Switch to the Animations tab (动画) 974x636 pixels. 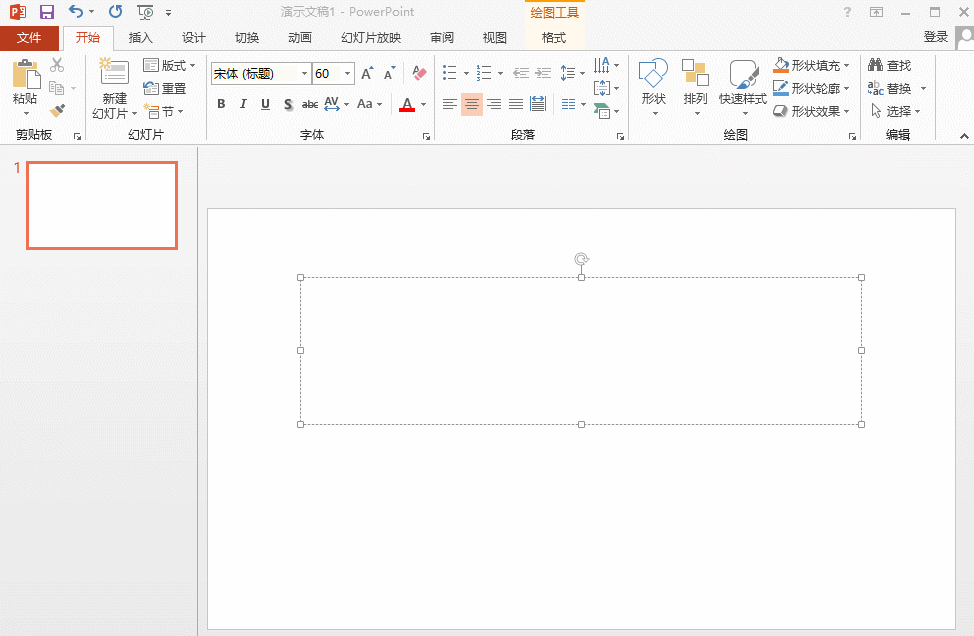[x=300, y=38]
